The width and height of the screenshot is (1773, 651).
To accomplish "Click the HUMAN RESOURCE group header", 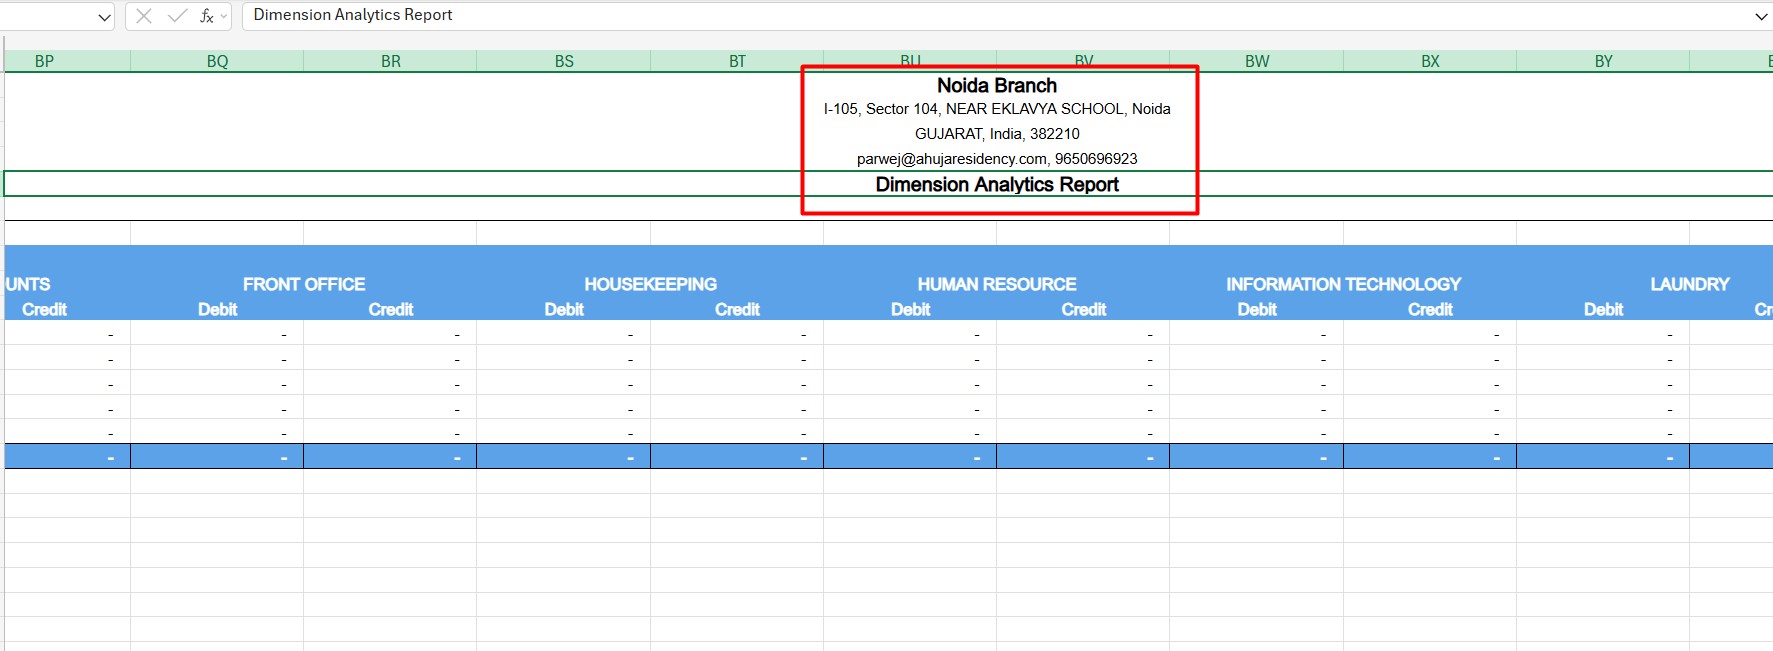I will click(x=997, y=284).
